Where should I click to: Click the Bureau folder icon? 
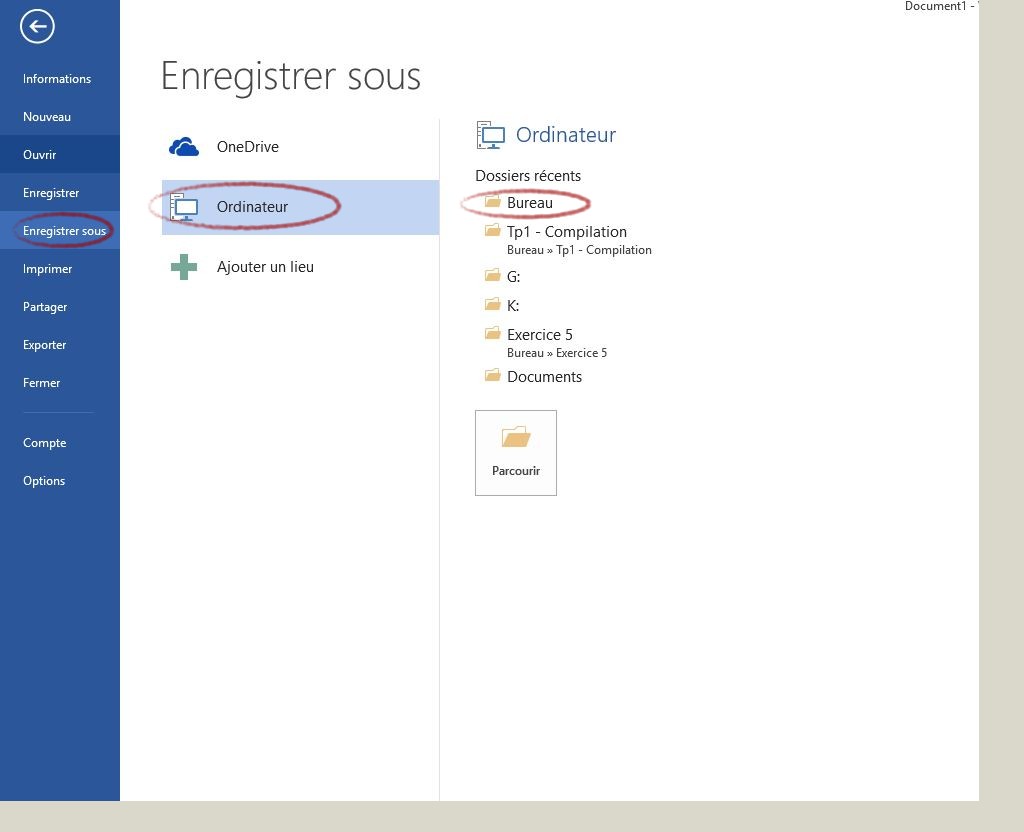(492, 201)
